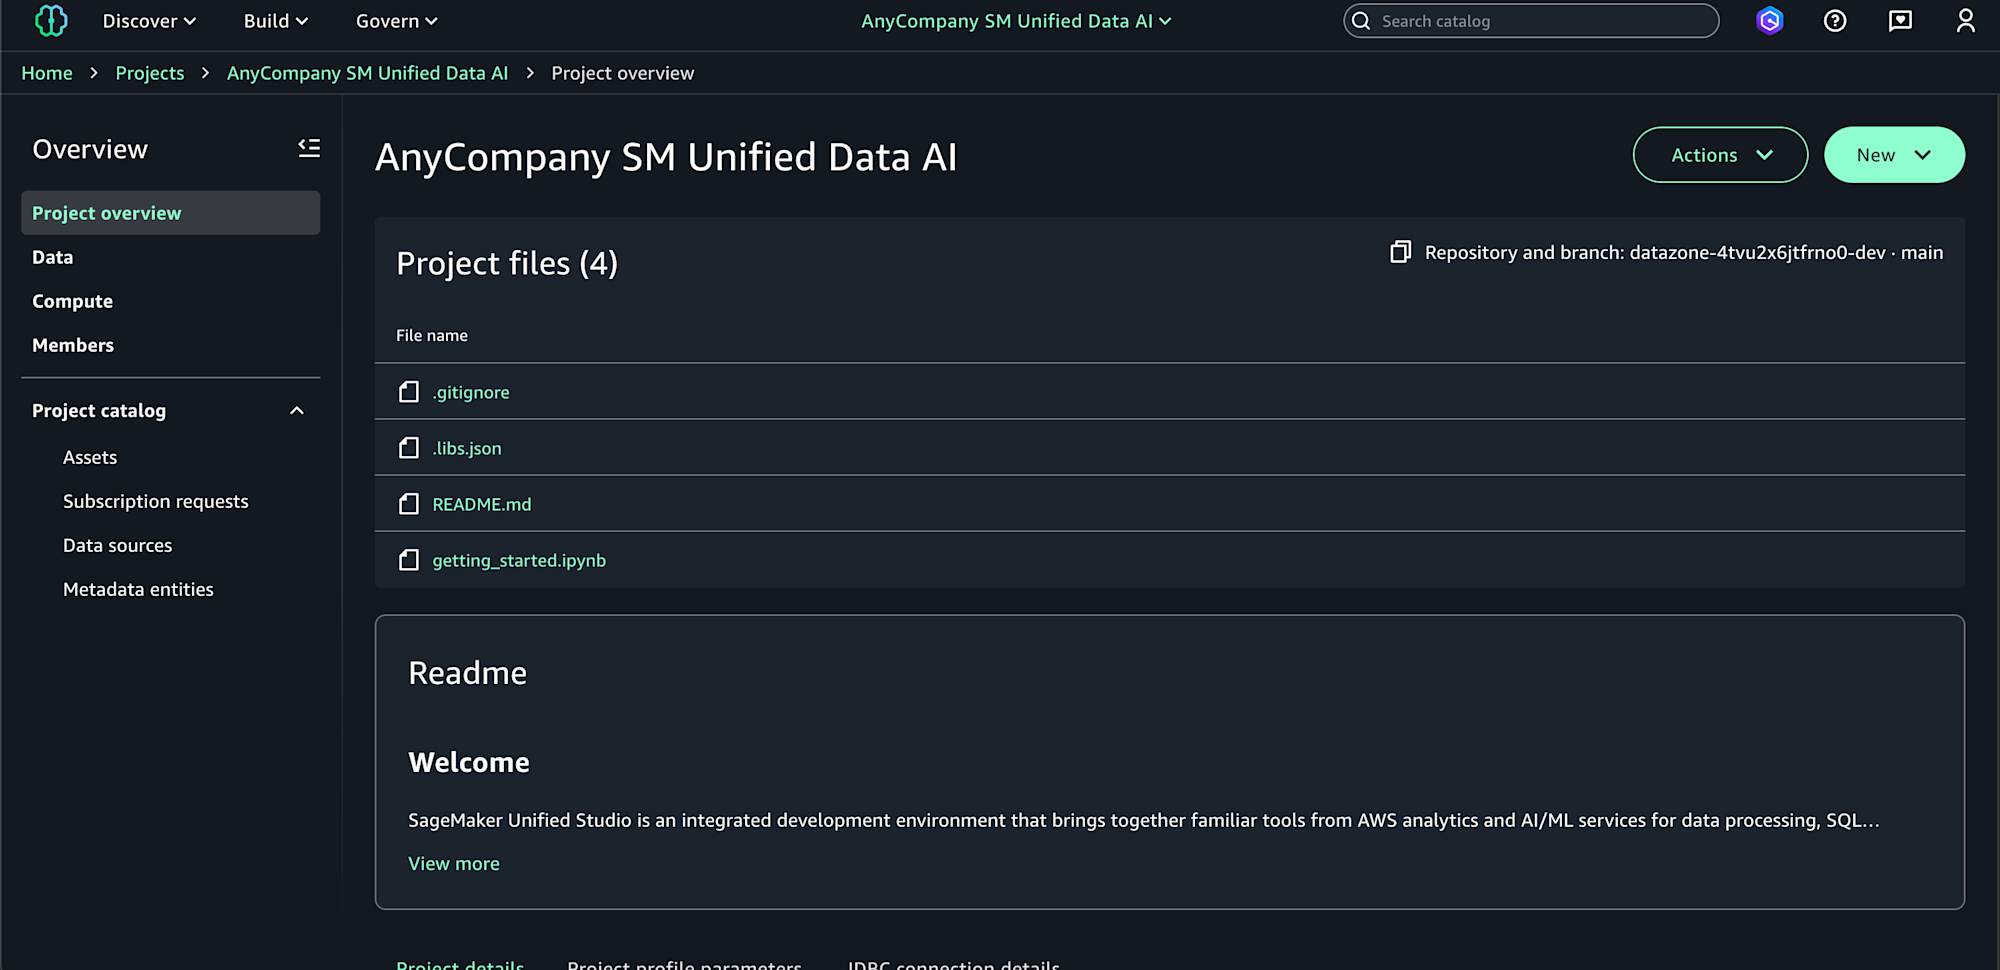Image resolution: width=2000 pixels, height=970 pixels.
Task: Open Metadata entities in sidebar
Action: 138,589
